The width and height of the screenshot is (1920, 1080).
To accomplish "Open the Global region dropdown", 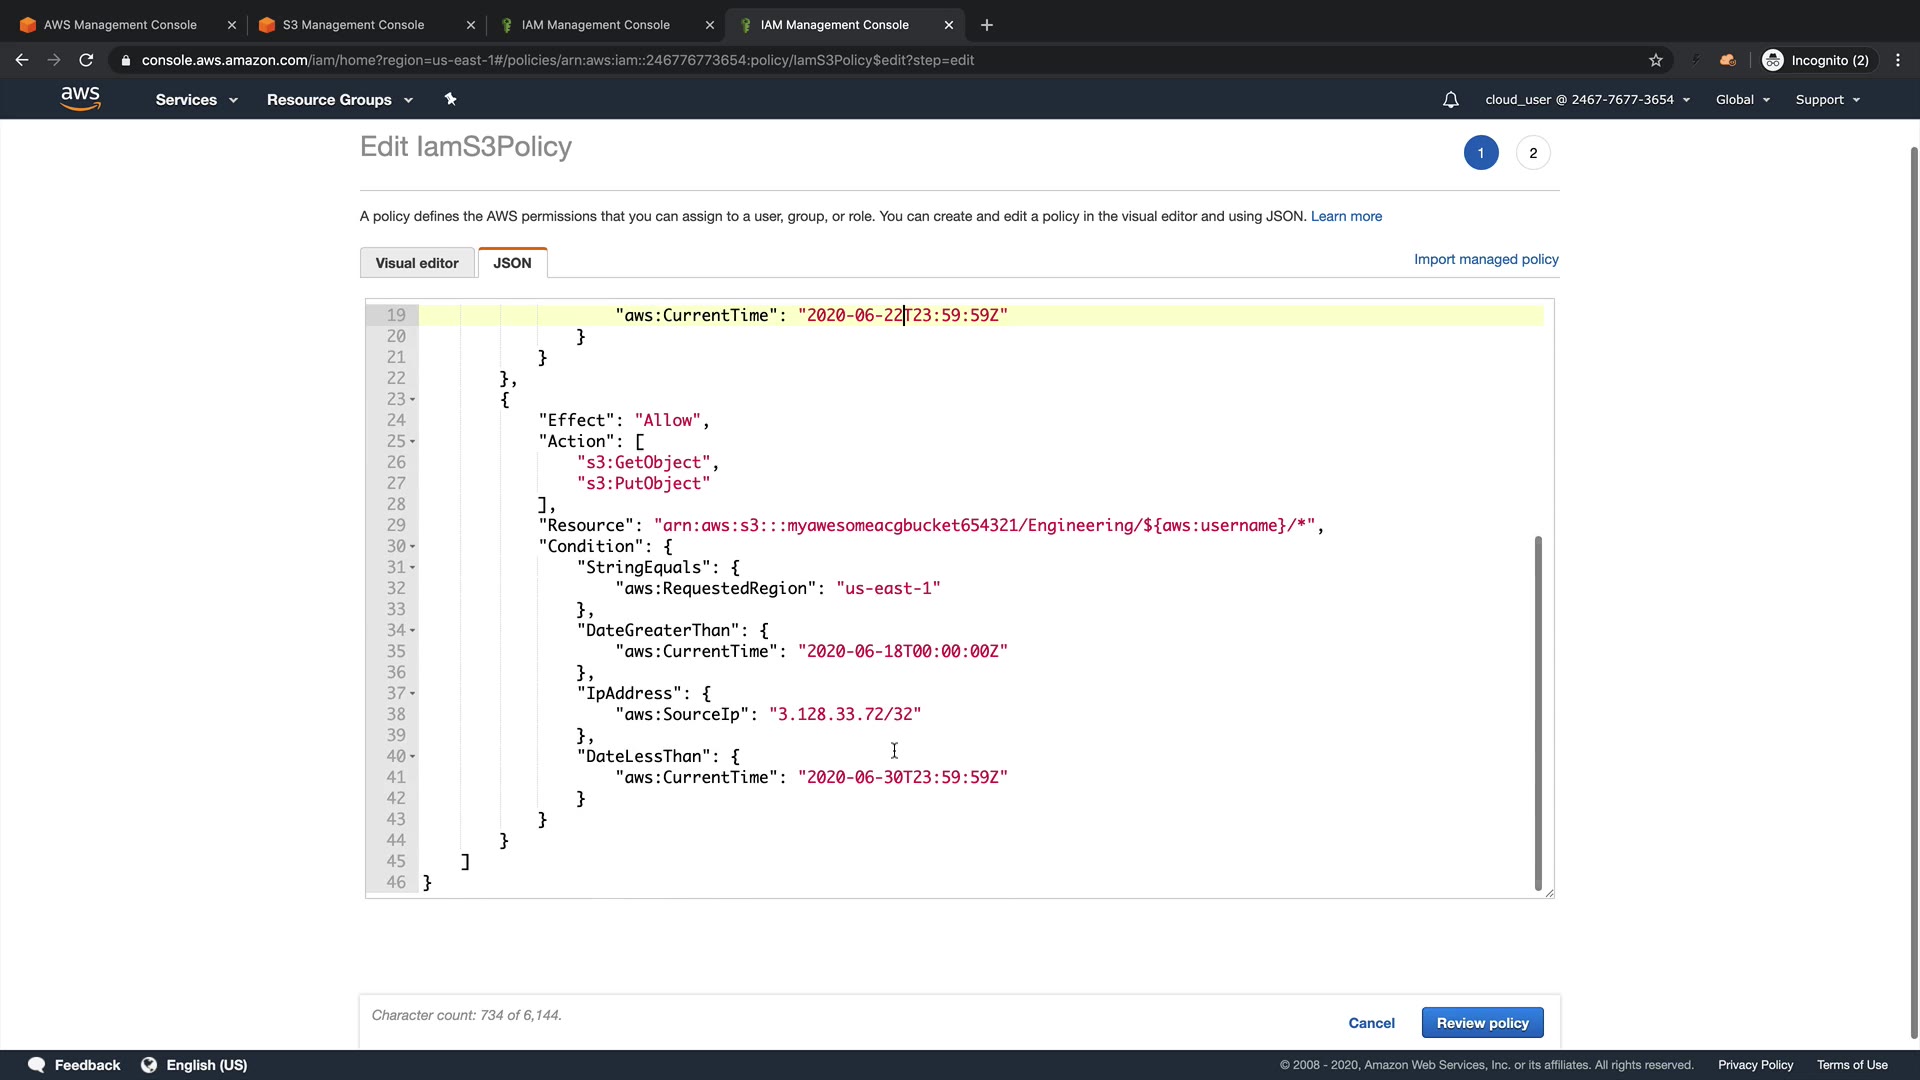I will (x=1742, y=100).
